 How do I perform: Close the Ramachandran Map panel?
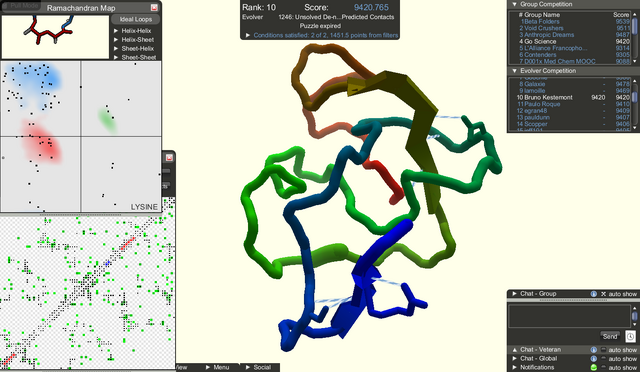point(154,7)
